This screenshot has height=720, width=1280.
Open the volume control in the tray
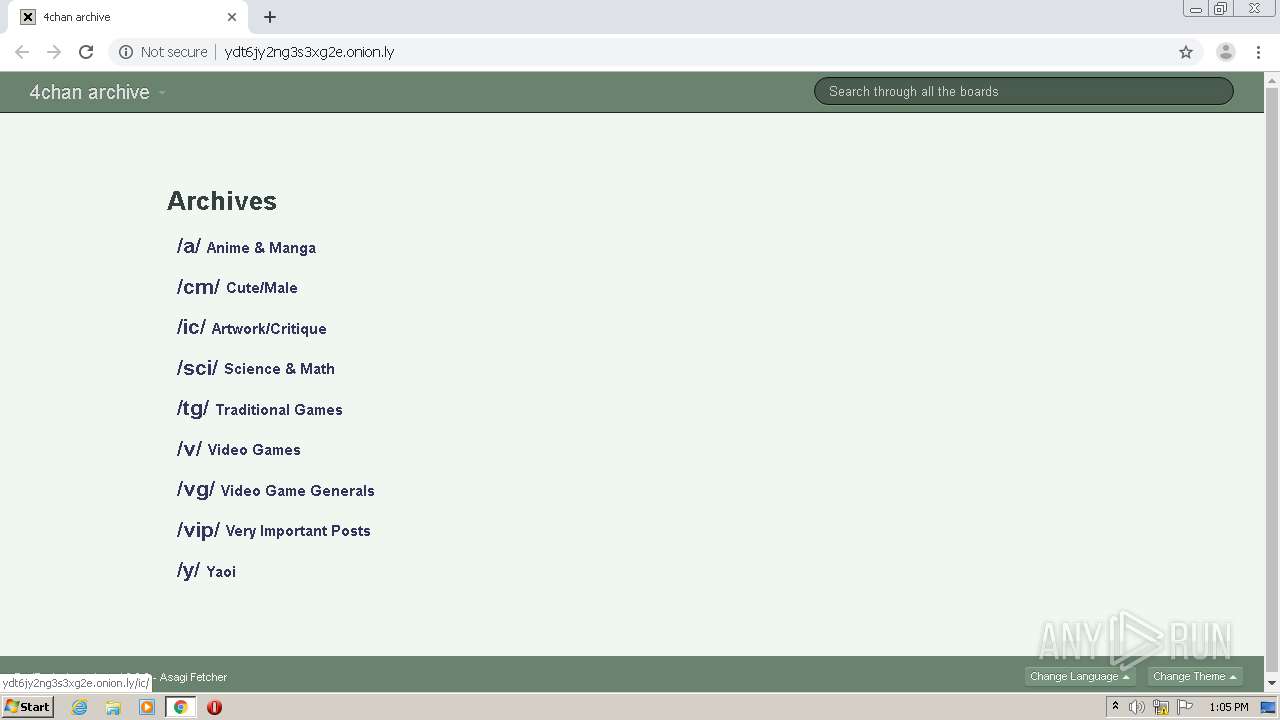(x=1137, y=707)
